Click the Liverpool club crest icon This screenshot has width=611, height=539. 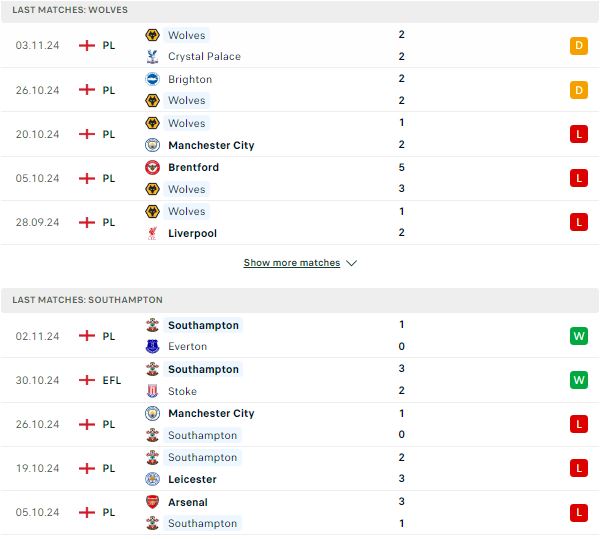coord(152,233)
